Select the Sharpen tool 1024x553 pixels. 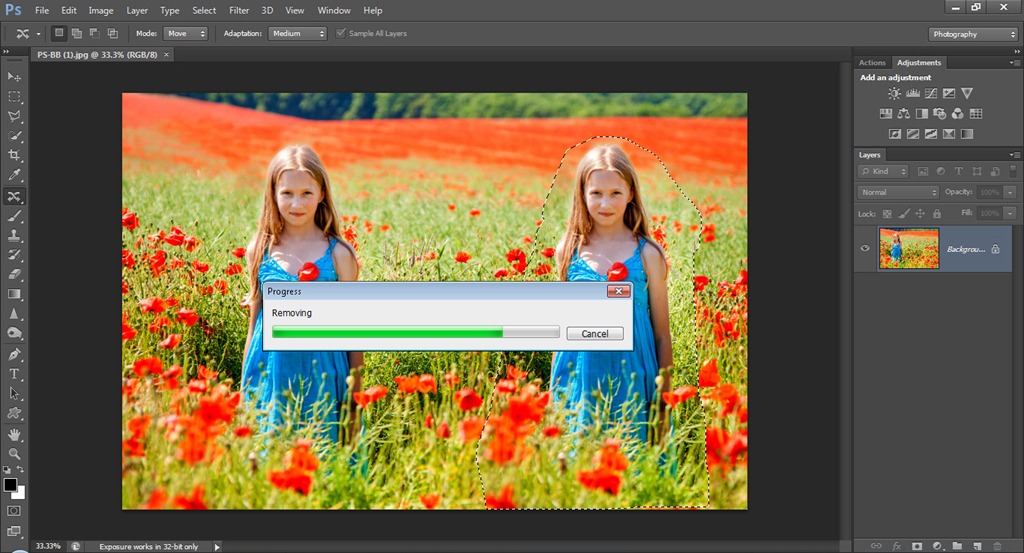click(x=14, y=313)
